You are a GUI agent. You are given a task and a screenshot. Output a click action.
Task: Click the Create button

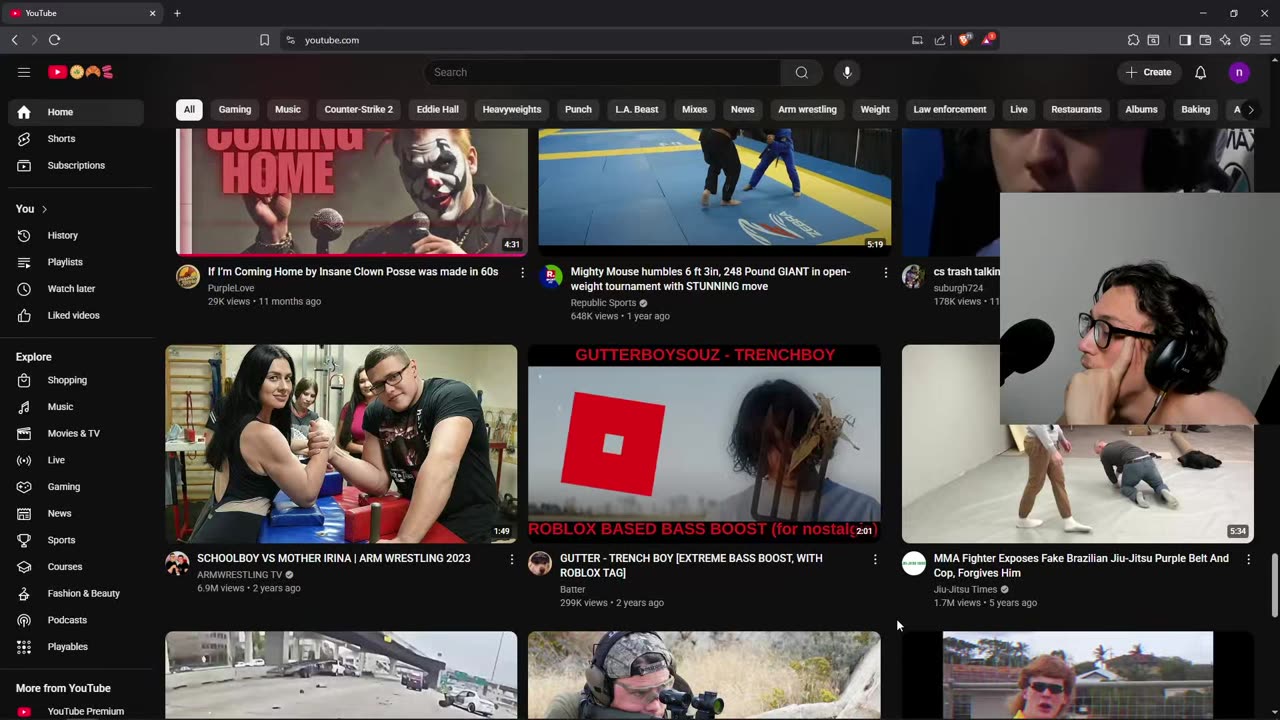(1148, 72)
